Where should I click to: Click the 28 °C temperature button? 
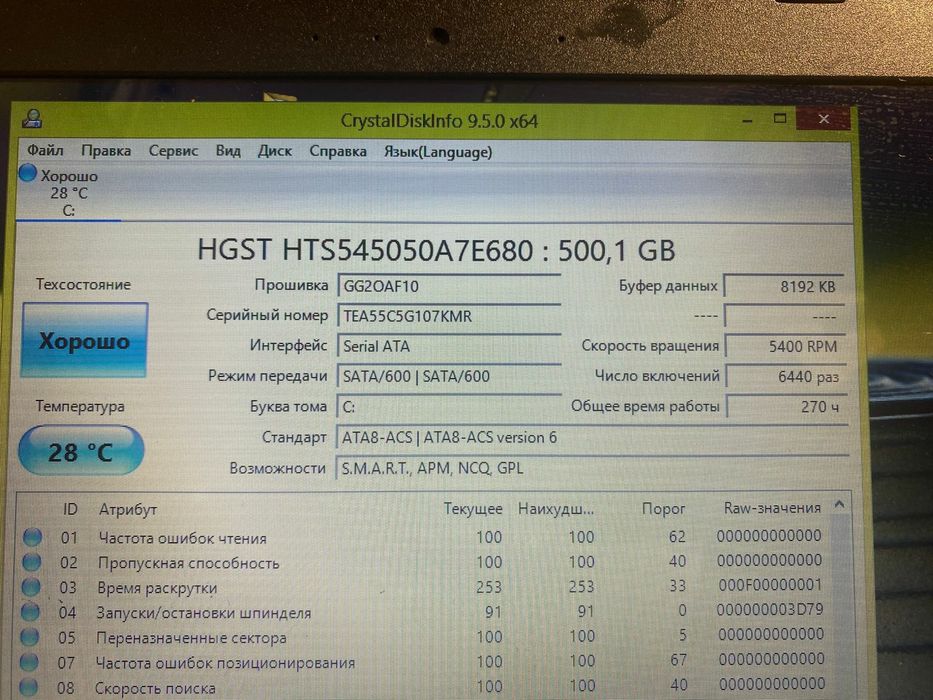pyautogui.click(x=81, y=451)
